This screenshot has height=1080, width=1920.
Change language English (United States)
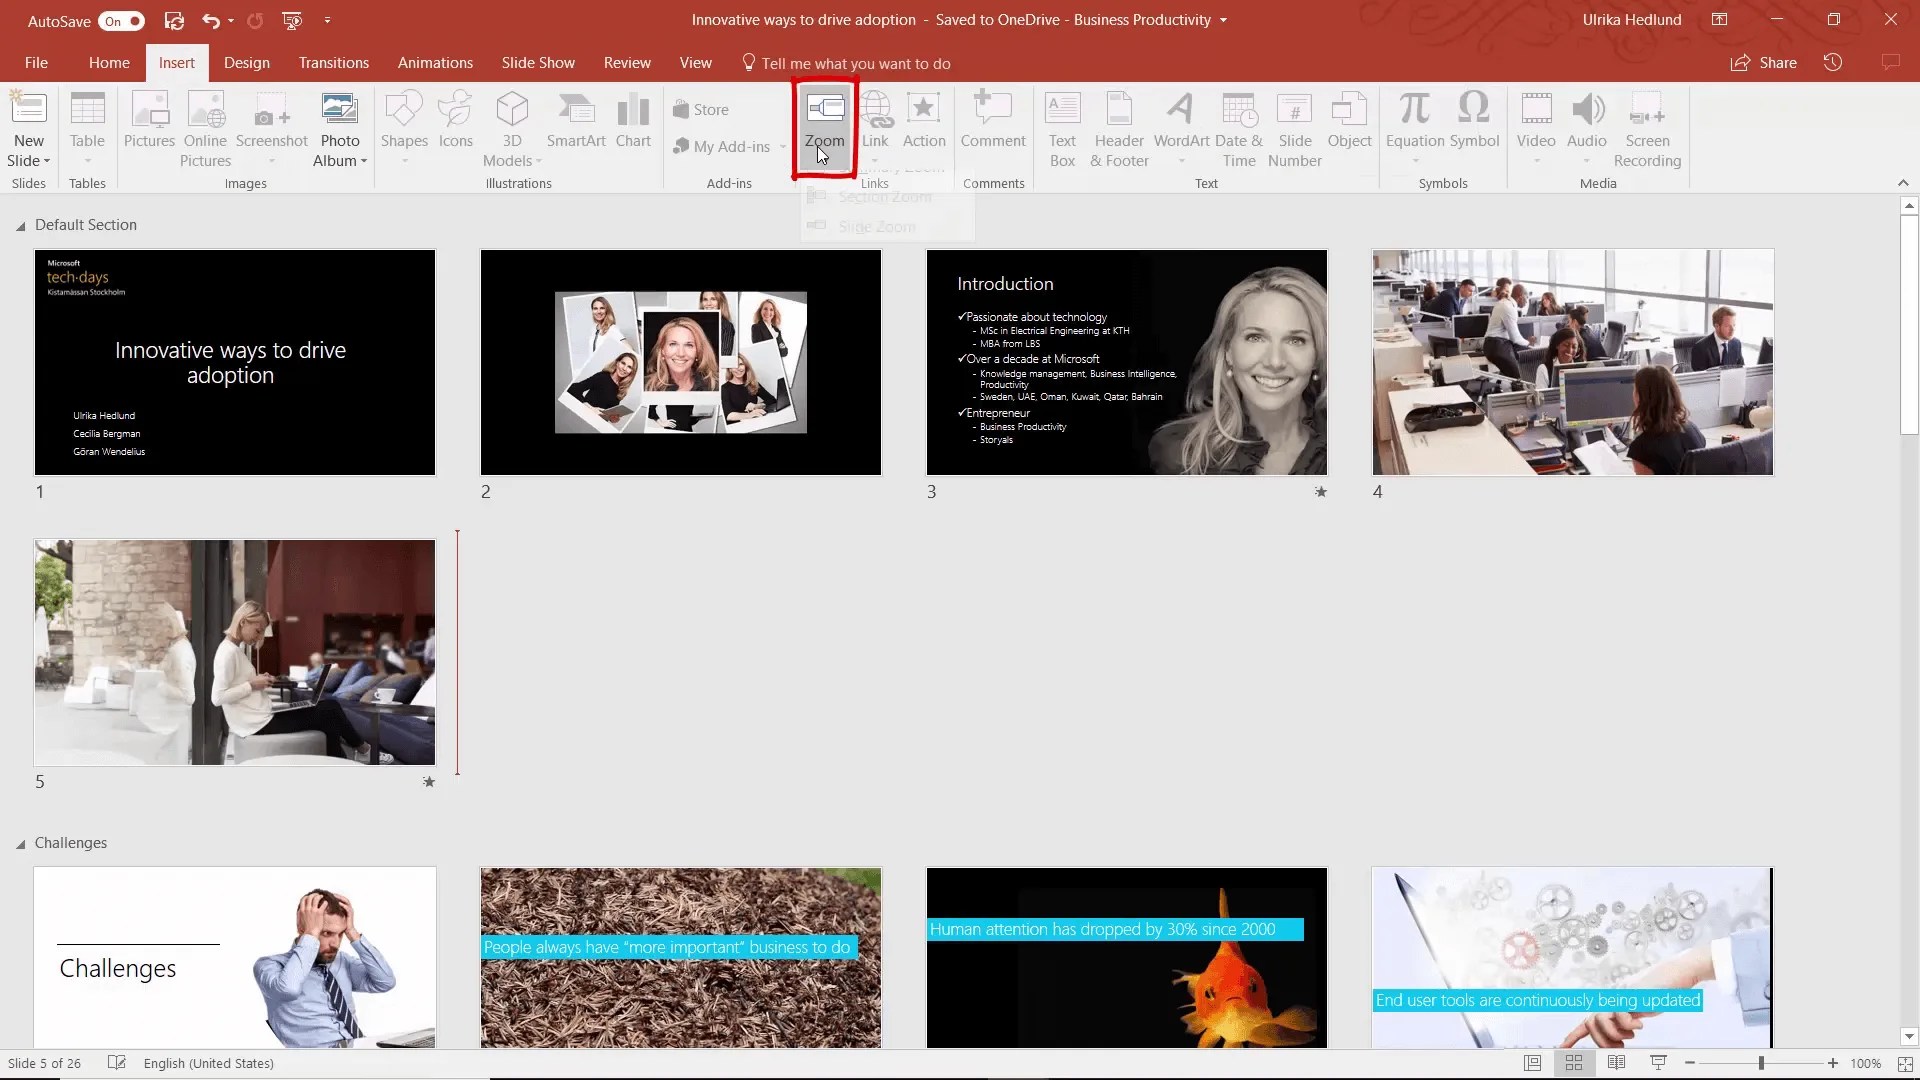pyautogui.click(x=209, y=1063)
